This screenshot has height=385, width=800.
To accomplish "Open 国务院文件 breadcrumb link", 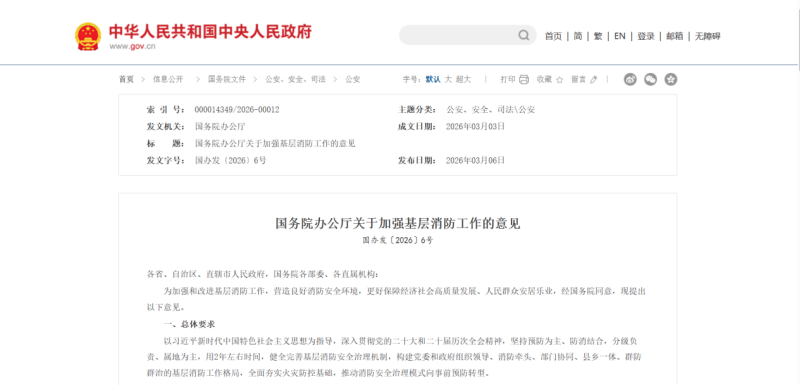I will pyautogui.click(x=227, y=80).
